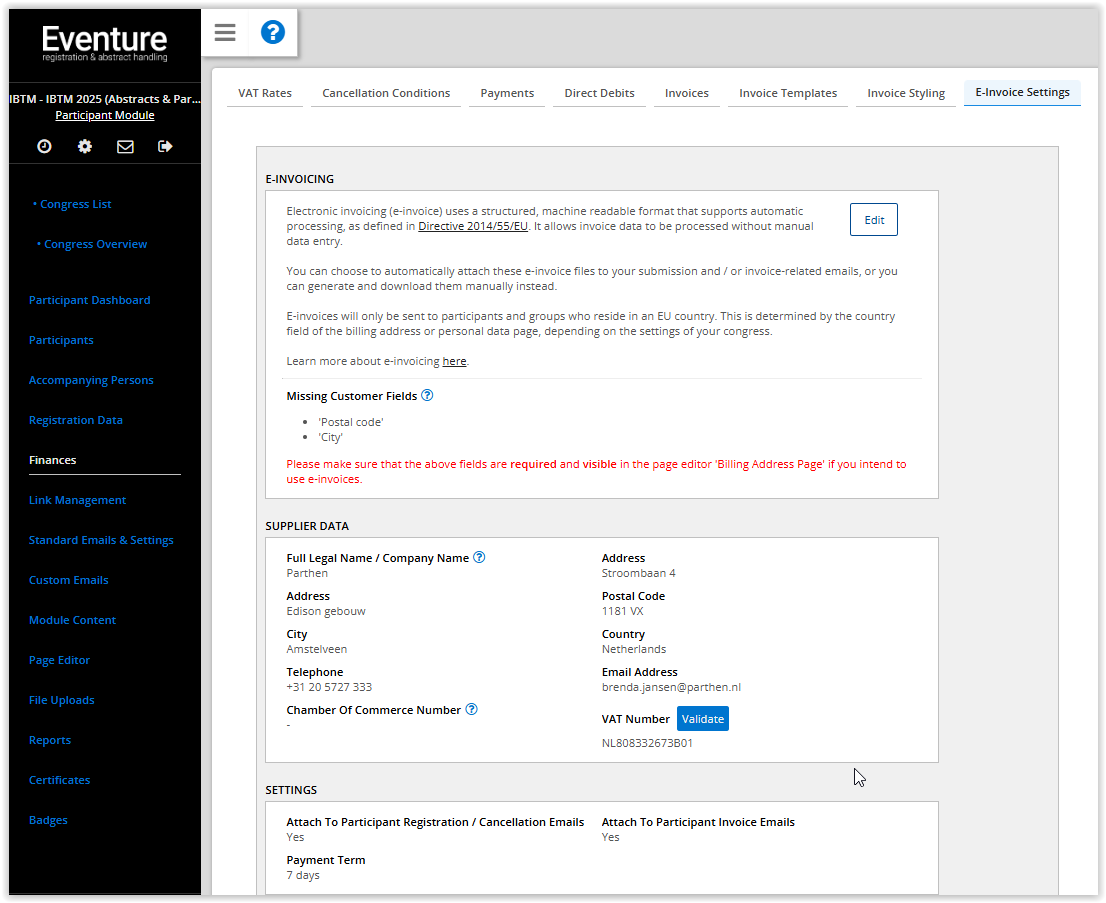Select the Direct Debits tab
Viewport: 1106px width, 903px height.
[599, 93]
